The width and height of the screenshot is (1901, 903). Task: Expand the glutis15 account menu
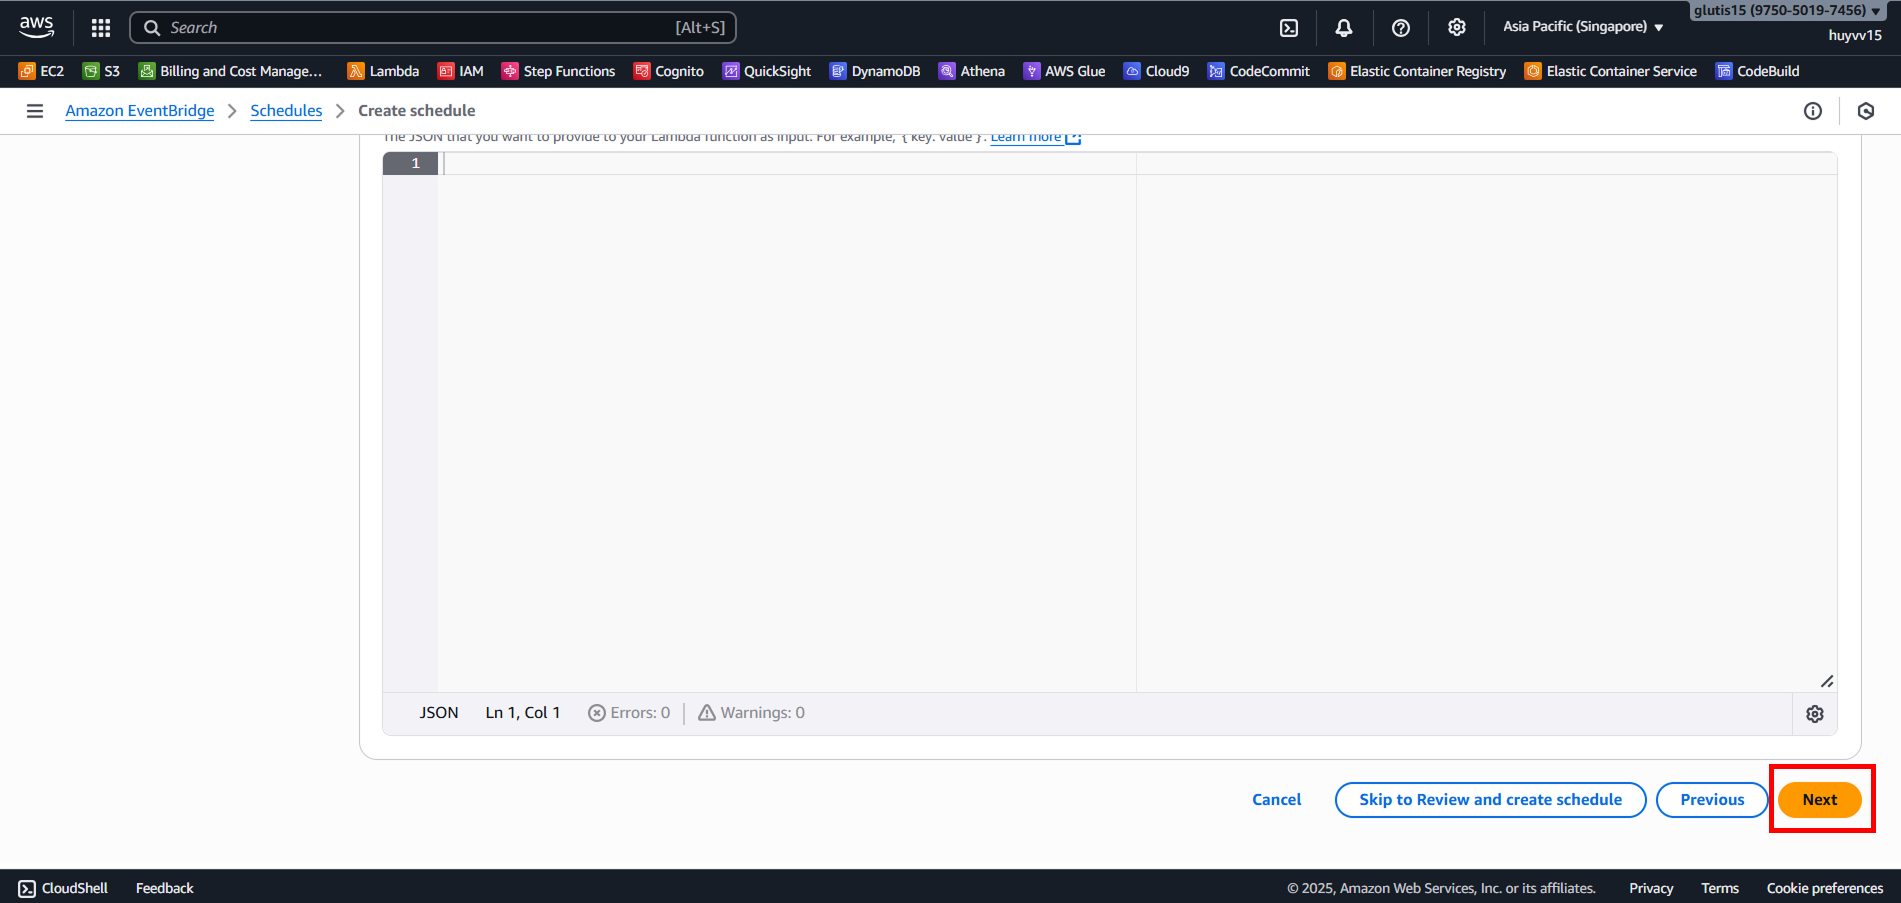1785,11
